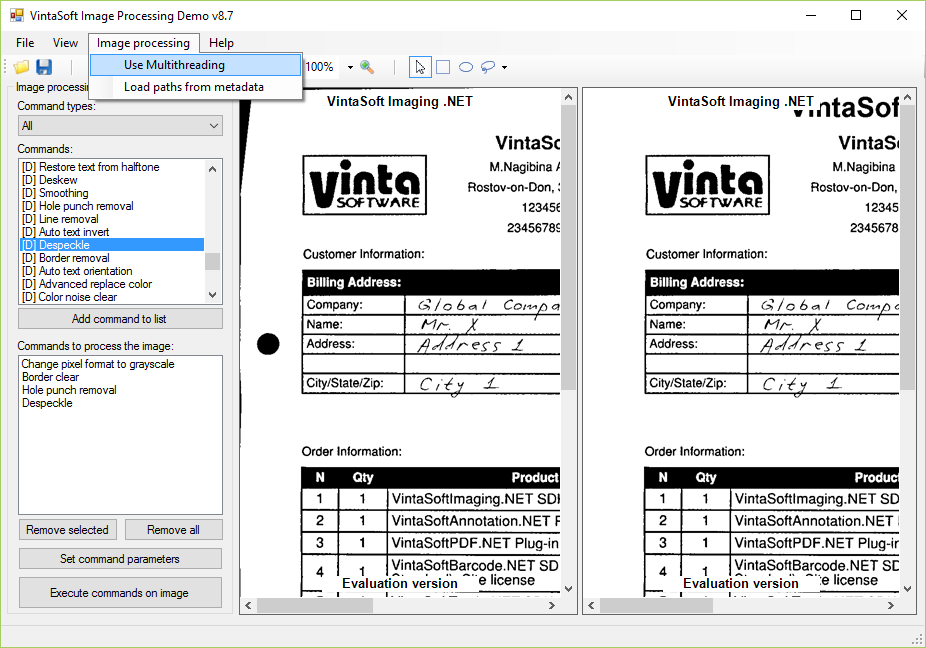Select '[D] Advanced replace color' command

coord(112,284)
